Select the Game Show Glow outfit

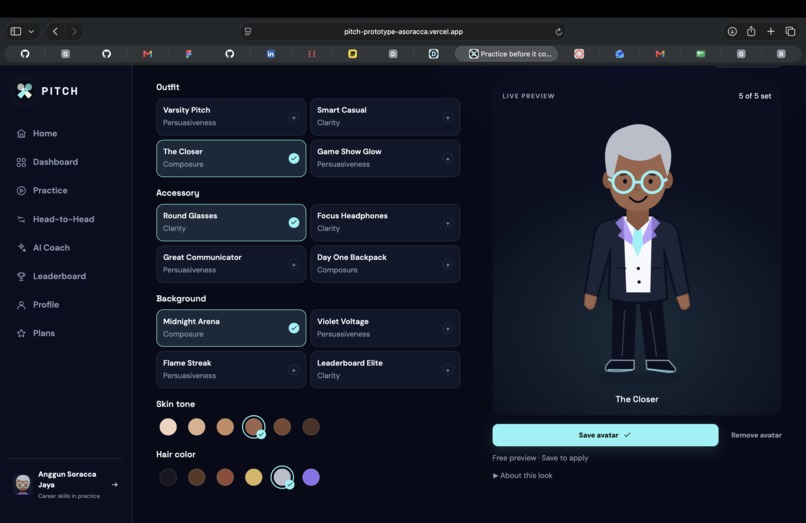click(385, 158)
